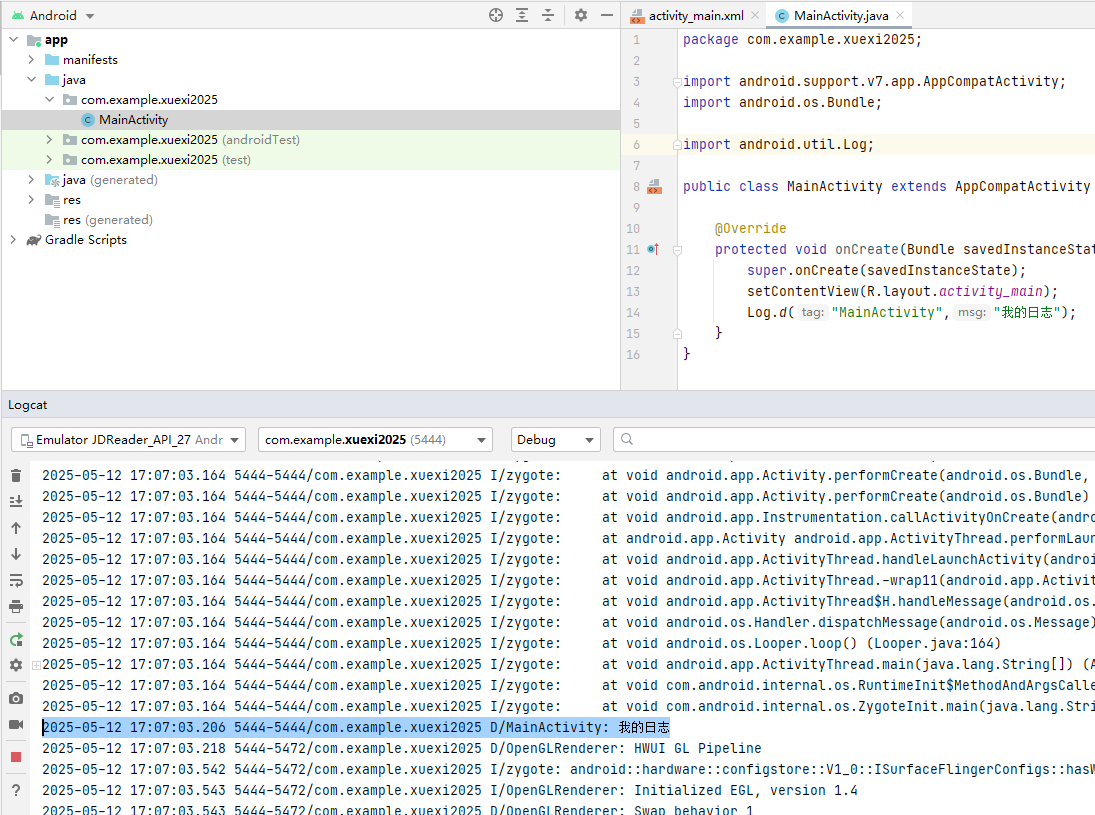Viewport: 1095px width, 815px height.
Task: Open the Android project view dropdown
Action: 54,15
